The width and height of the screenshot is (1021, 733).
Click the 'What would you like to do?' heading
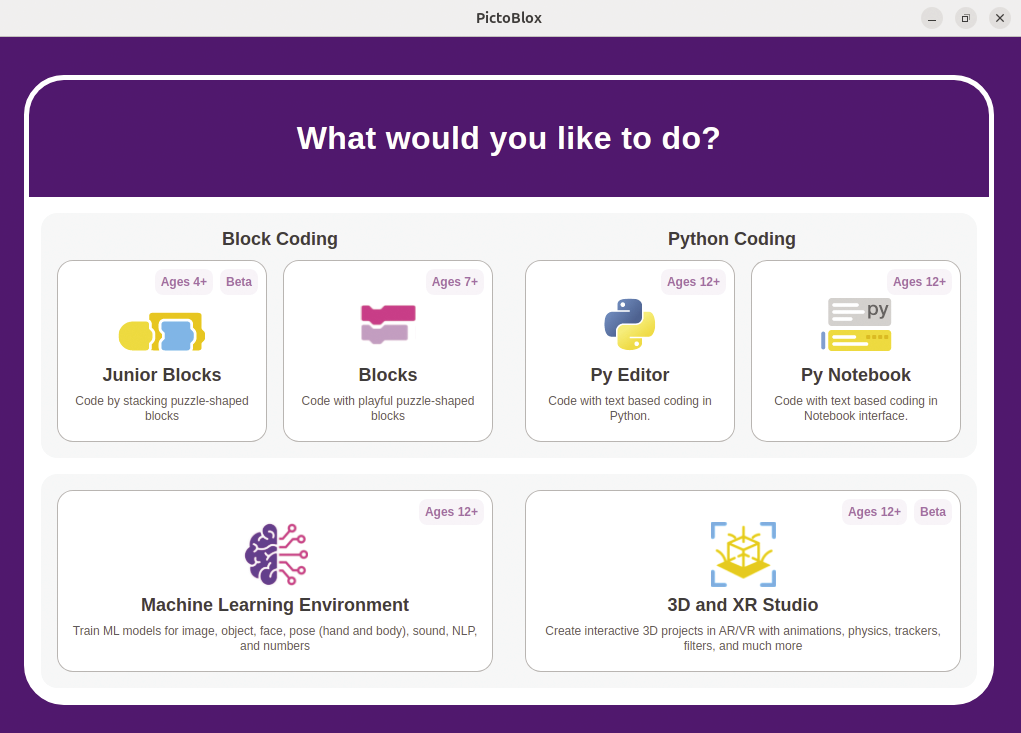(509, 138)
